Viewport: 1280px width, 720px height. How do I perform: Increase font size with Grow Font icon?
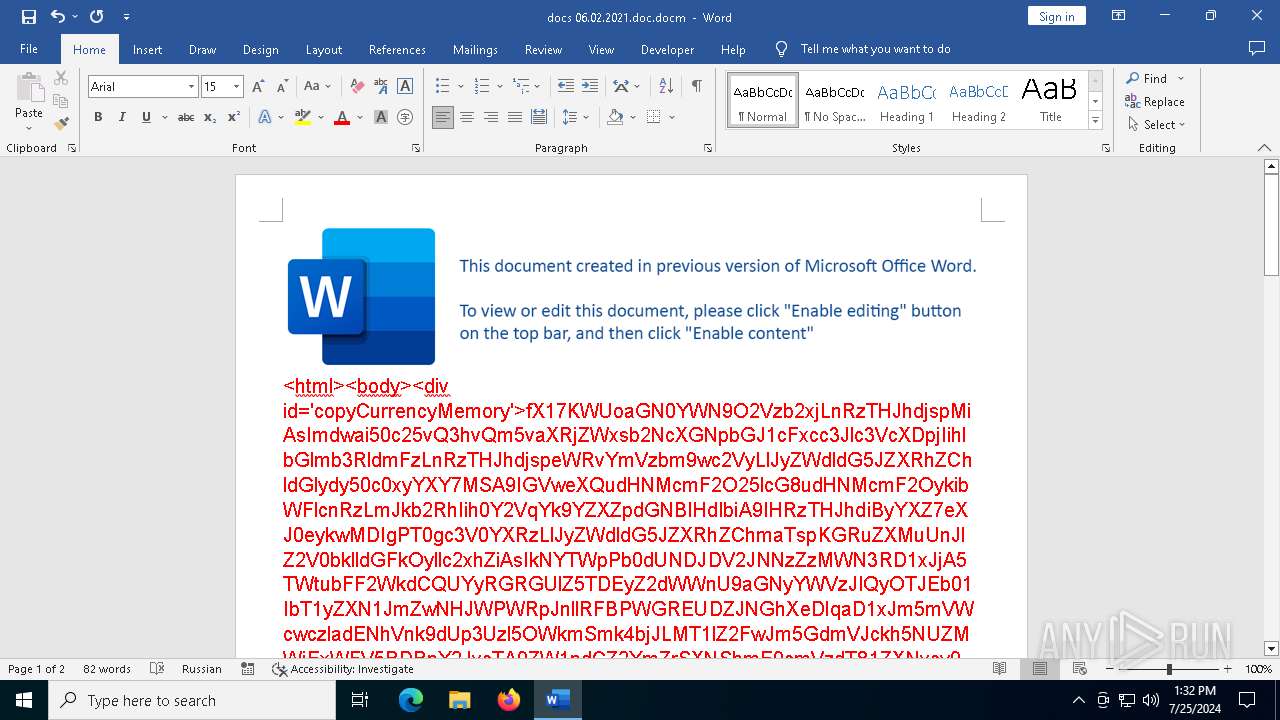[x=259, y=87]
